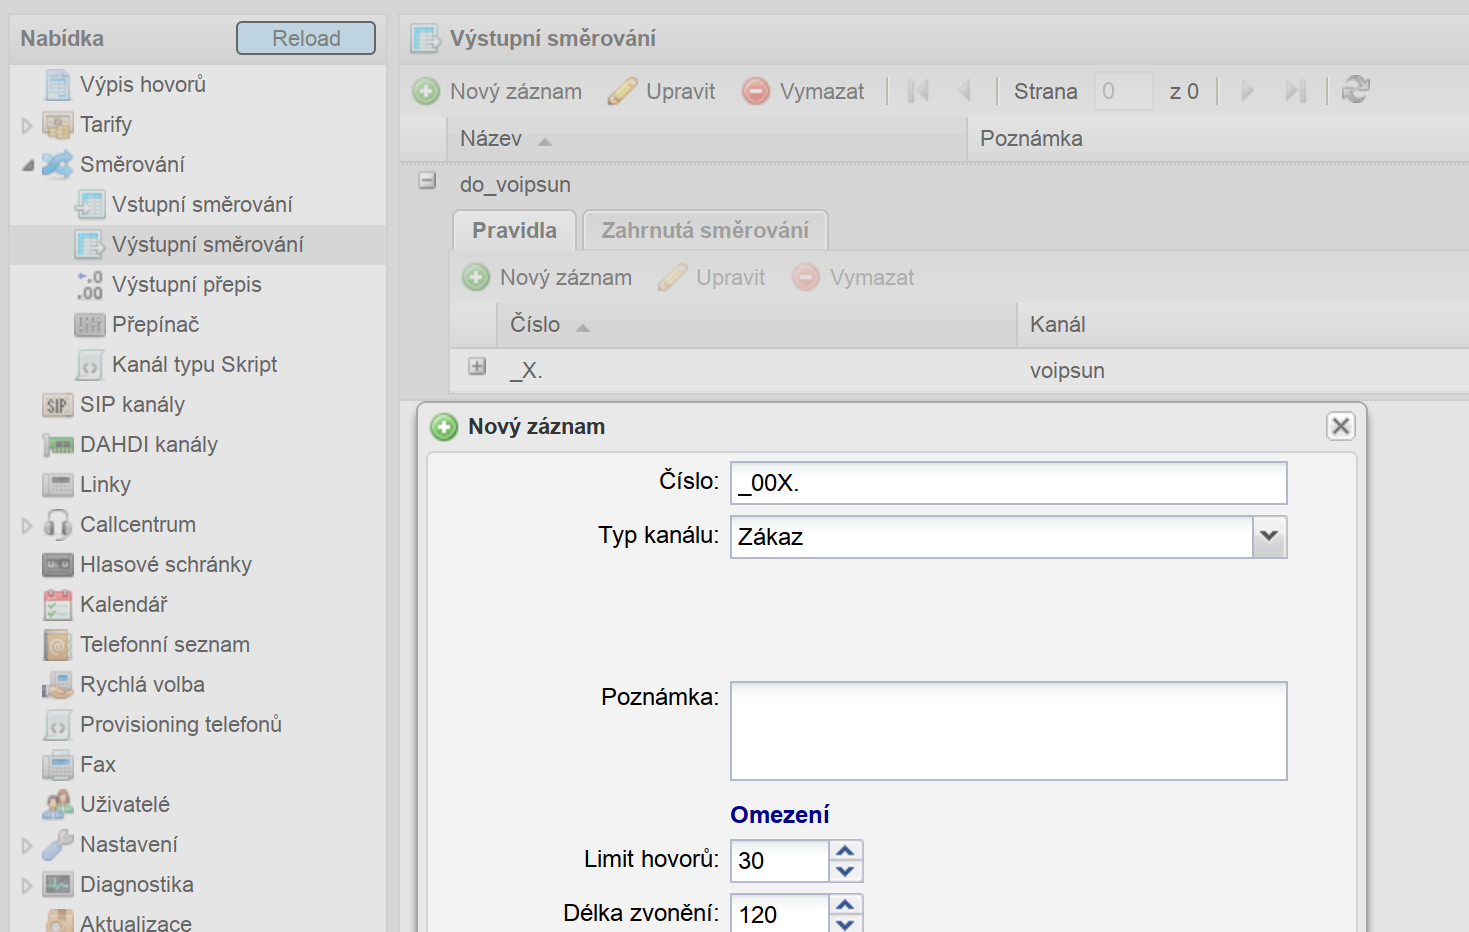Open Uživatelé via its people icon

coord(58,804)
